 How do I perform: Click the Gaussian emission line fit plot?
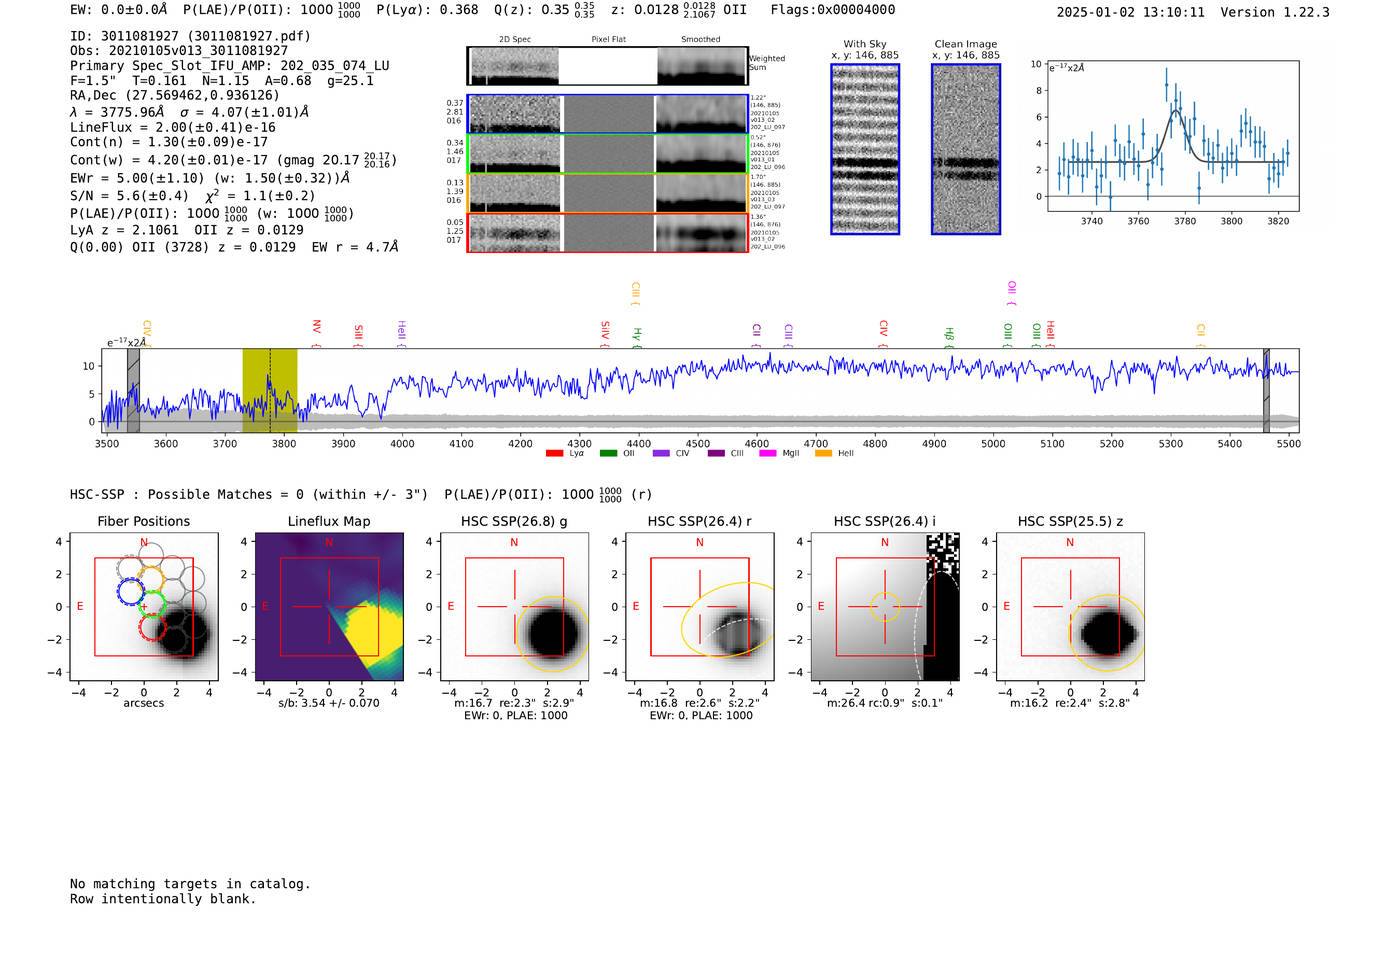coord(1172,137)
